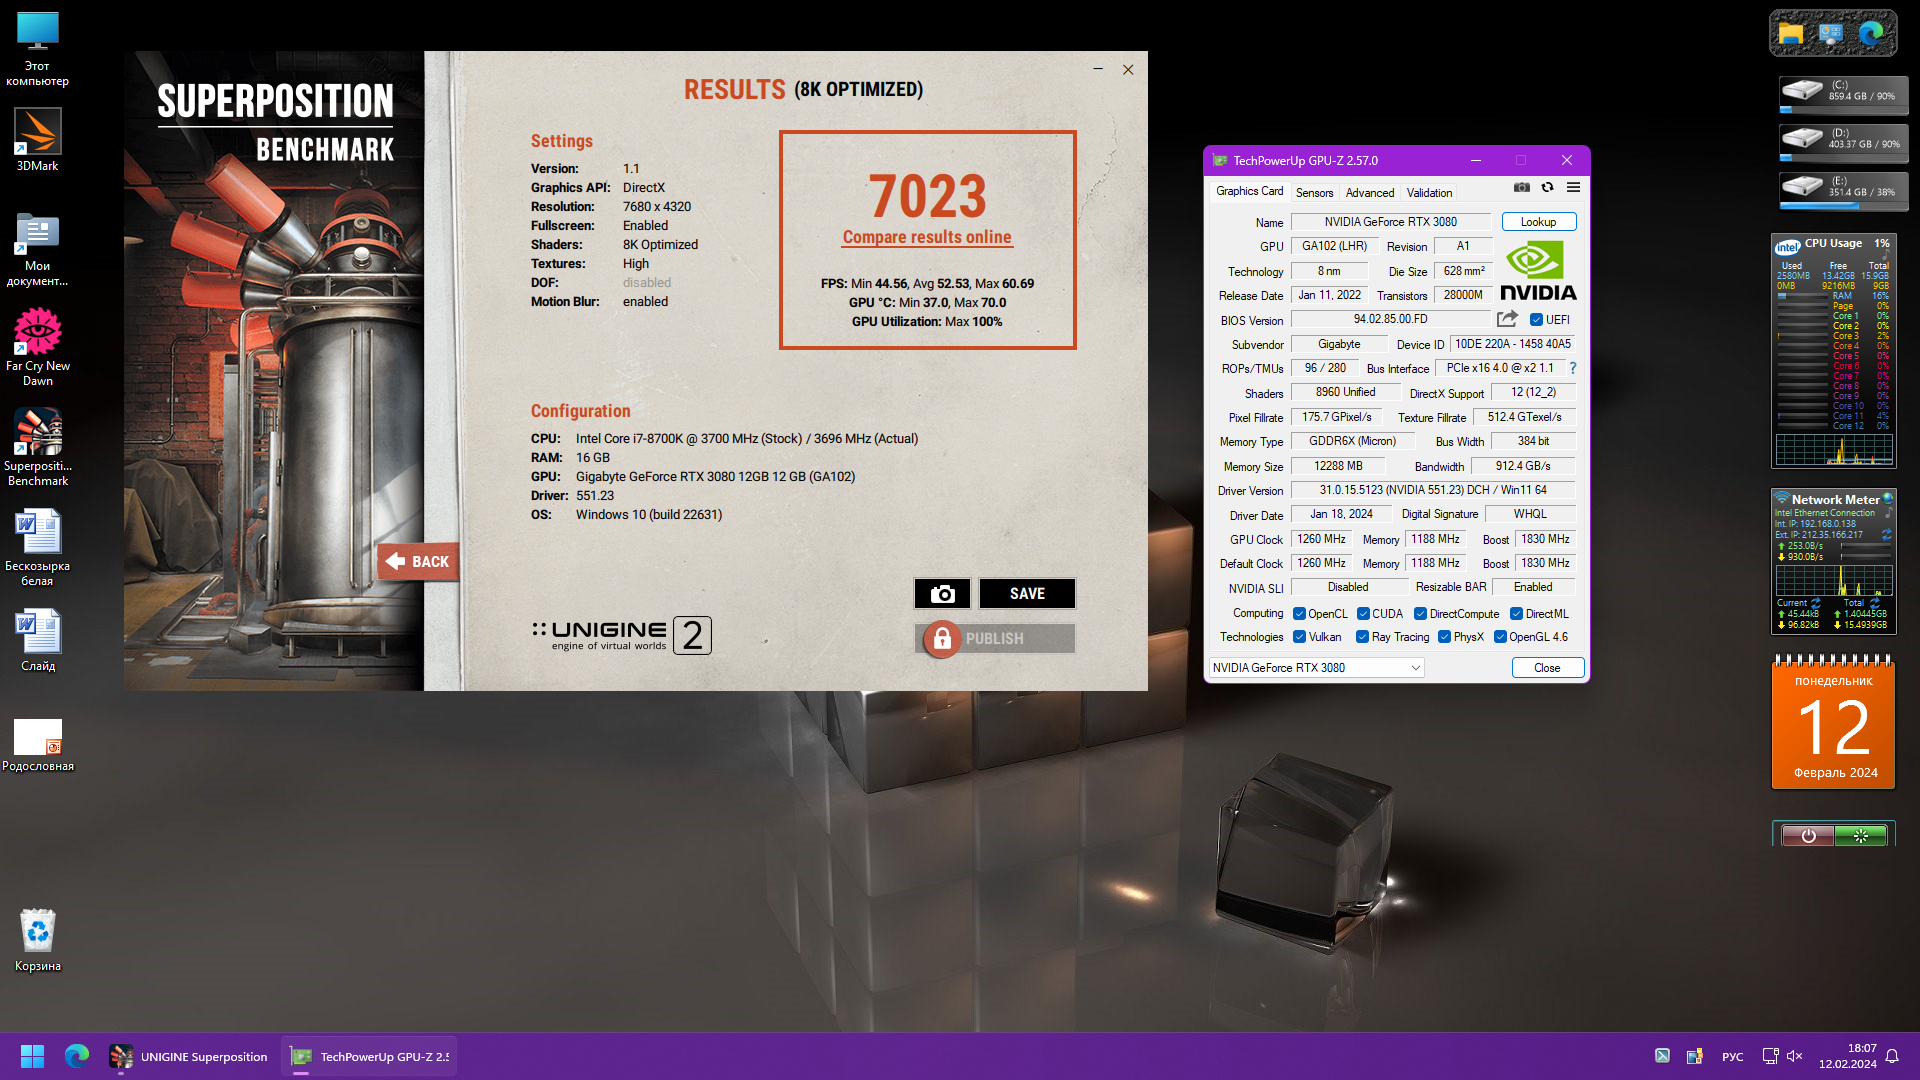The width and height of the screenshot is (1920, 1080).
Task: Toggle the UEFI checkbox
Action: click(1536, 320)
